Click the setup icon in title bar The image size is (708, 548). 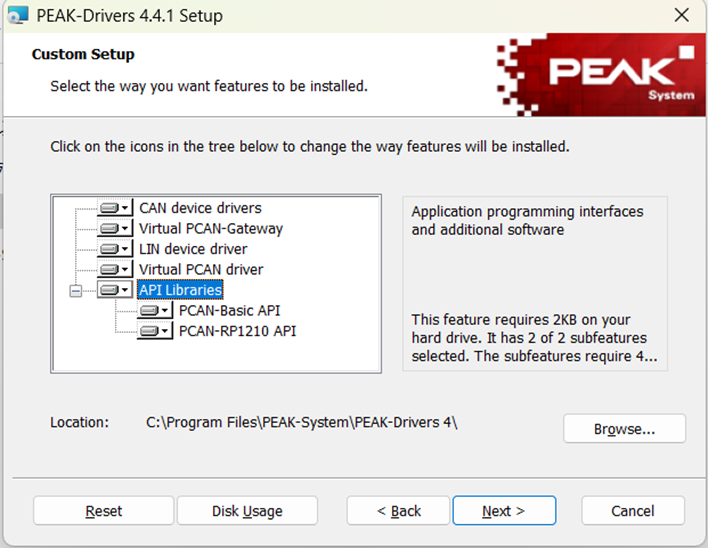(18, 16)
